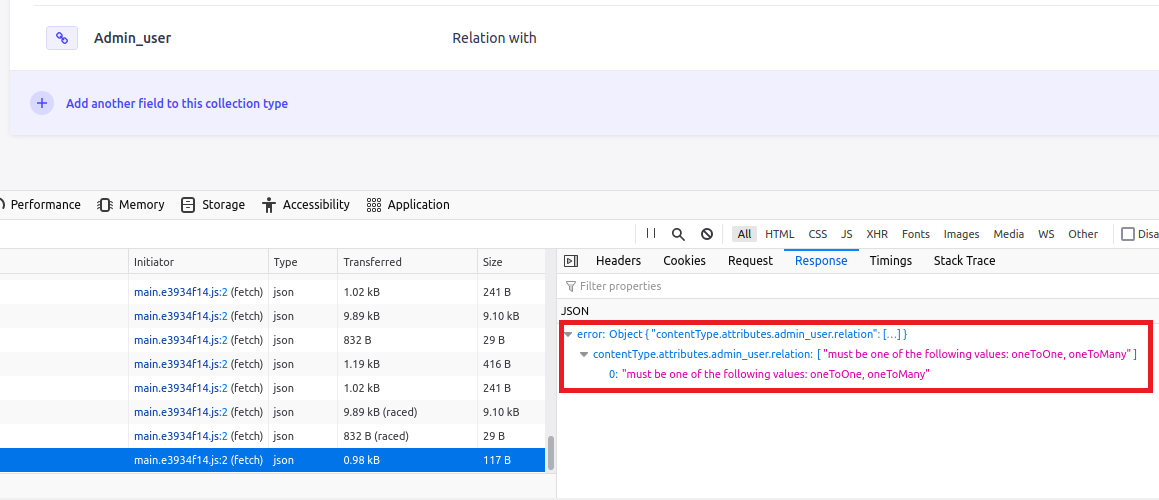Open the Storage devtools tab
Screen dimensions: 1159x500
213,205
